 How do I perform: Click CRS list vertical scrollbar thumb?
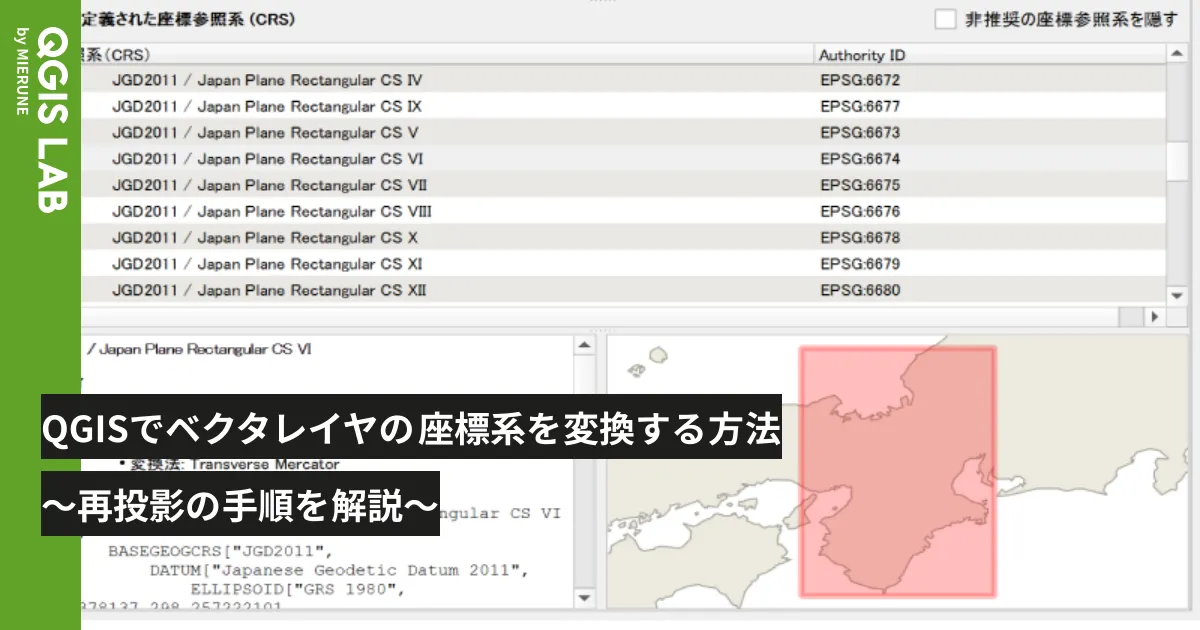coord(1178,162)
